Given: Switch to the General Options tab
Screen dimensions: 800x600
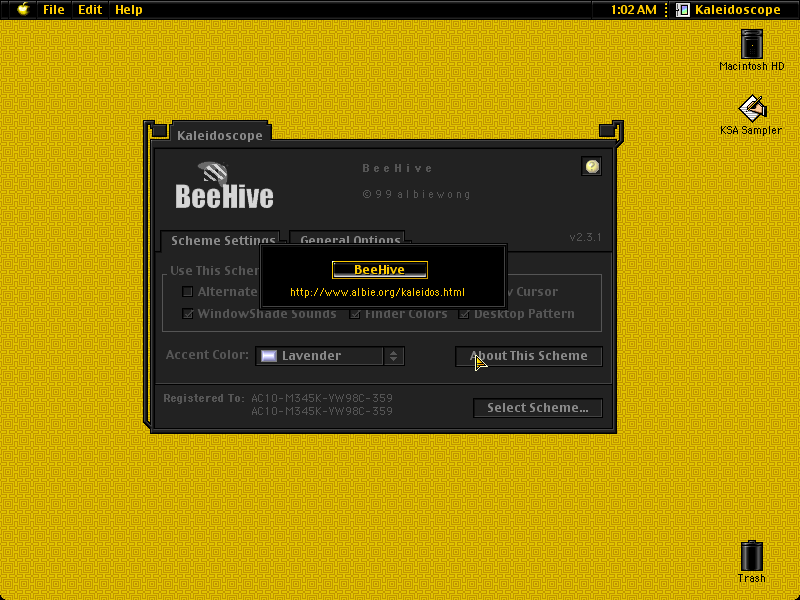Looking at the screenshot, I should (350, 239).
